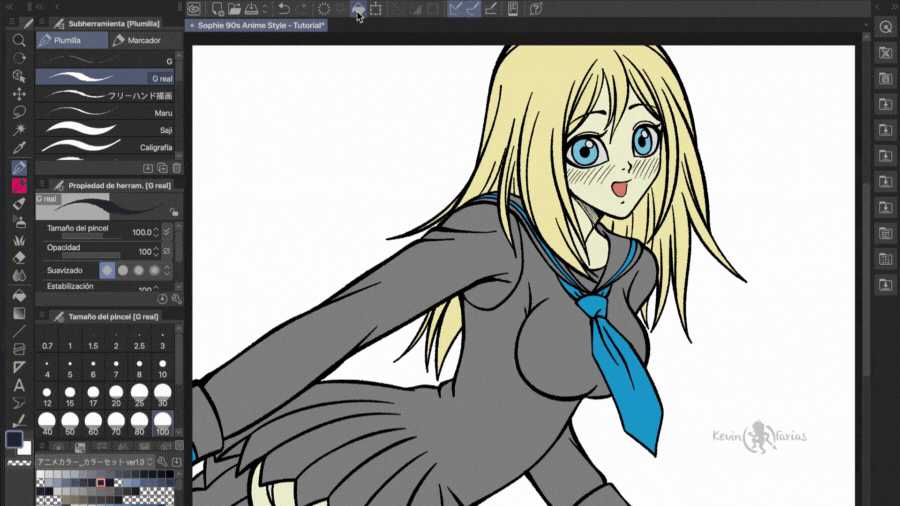The image size is (900, 506).
Task: Import sub tool material with the download icon
Action: [148, 168]
